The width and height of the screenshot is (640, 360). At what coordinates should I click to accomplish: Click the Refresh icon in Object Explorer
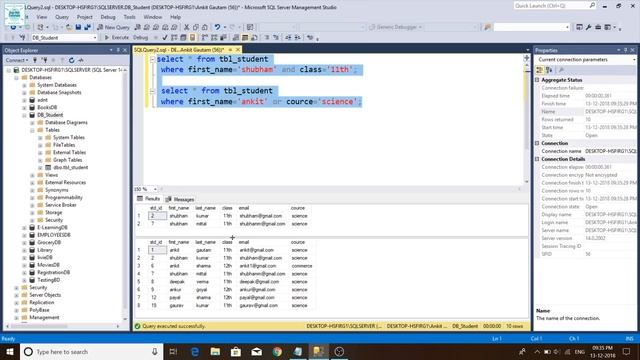click(x=71, y=60)
